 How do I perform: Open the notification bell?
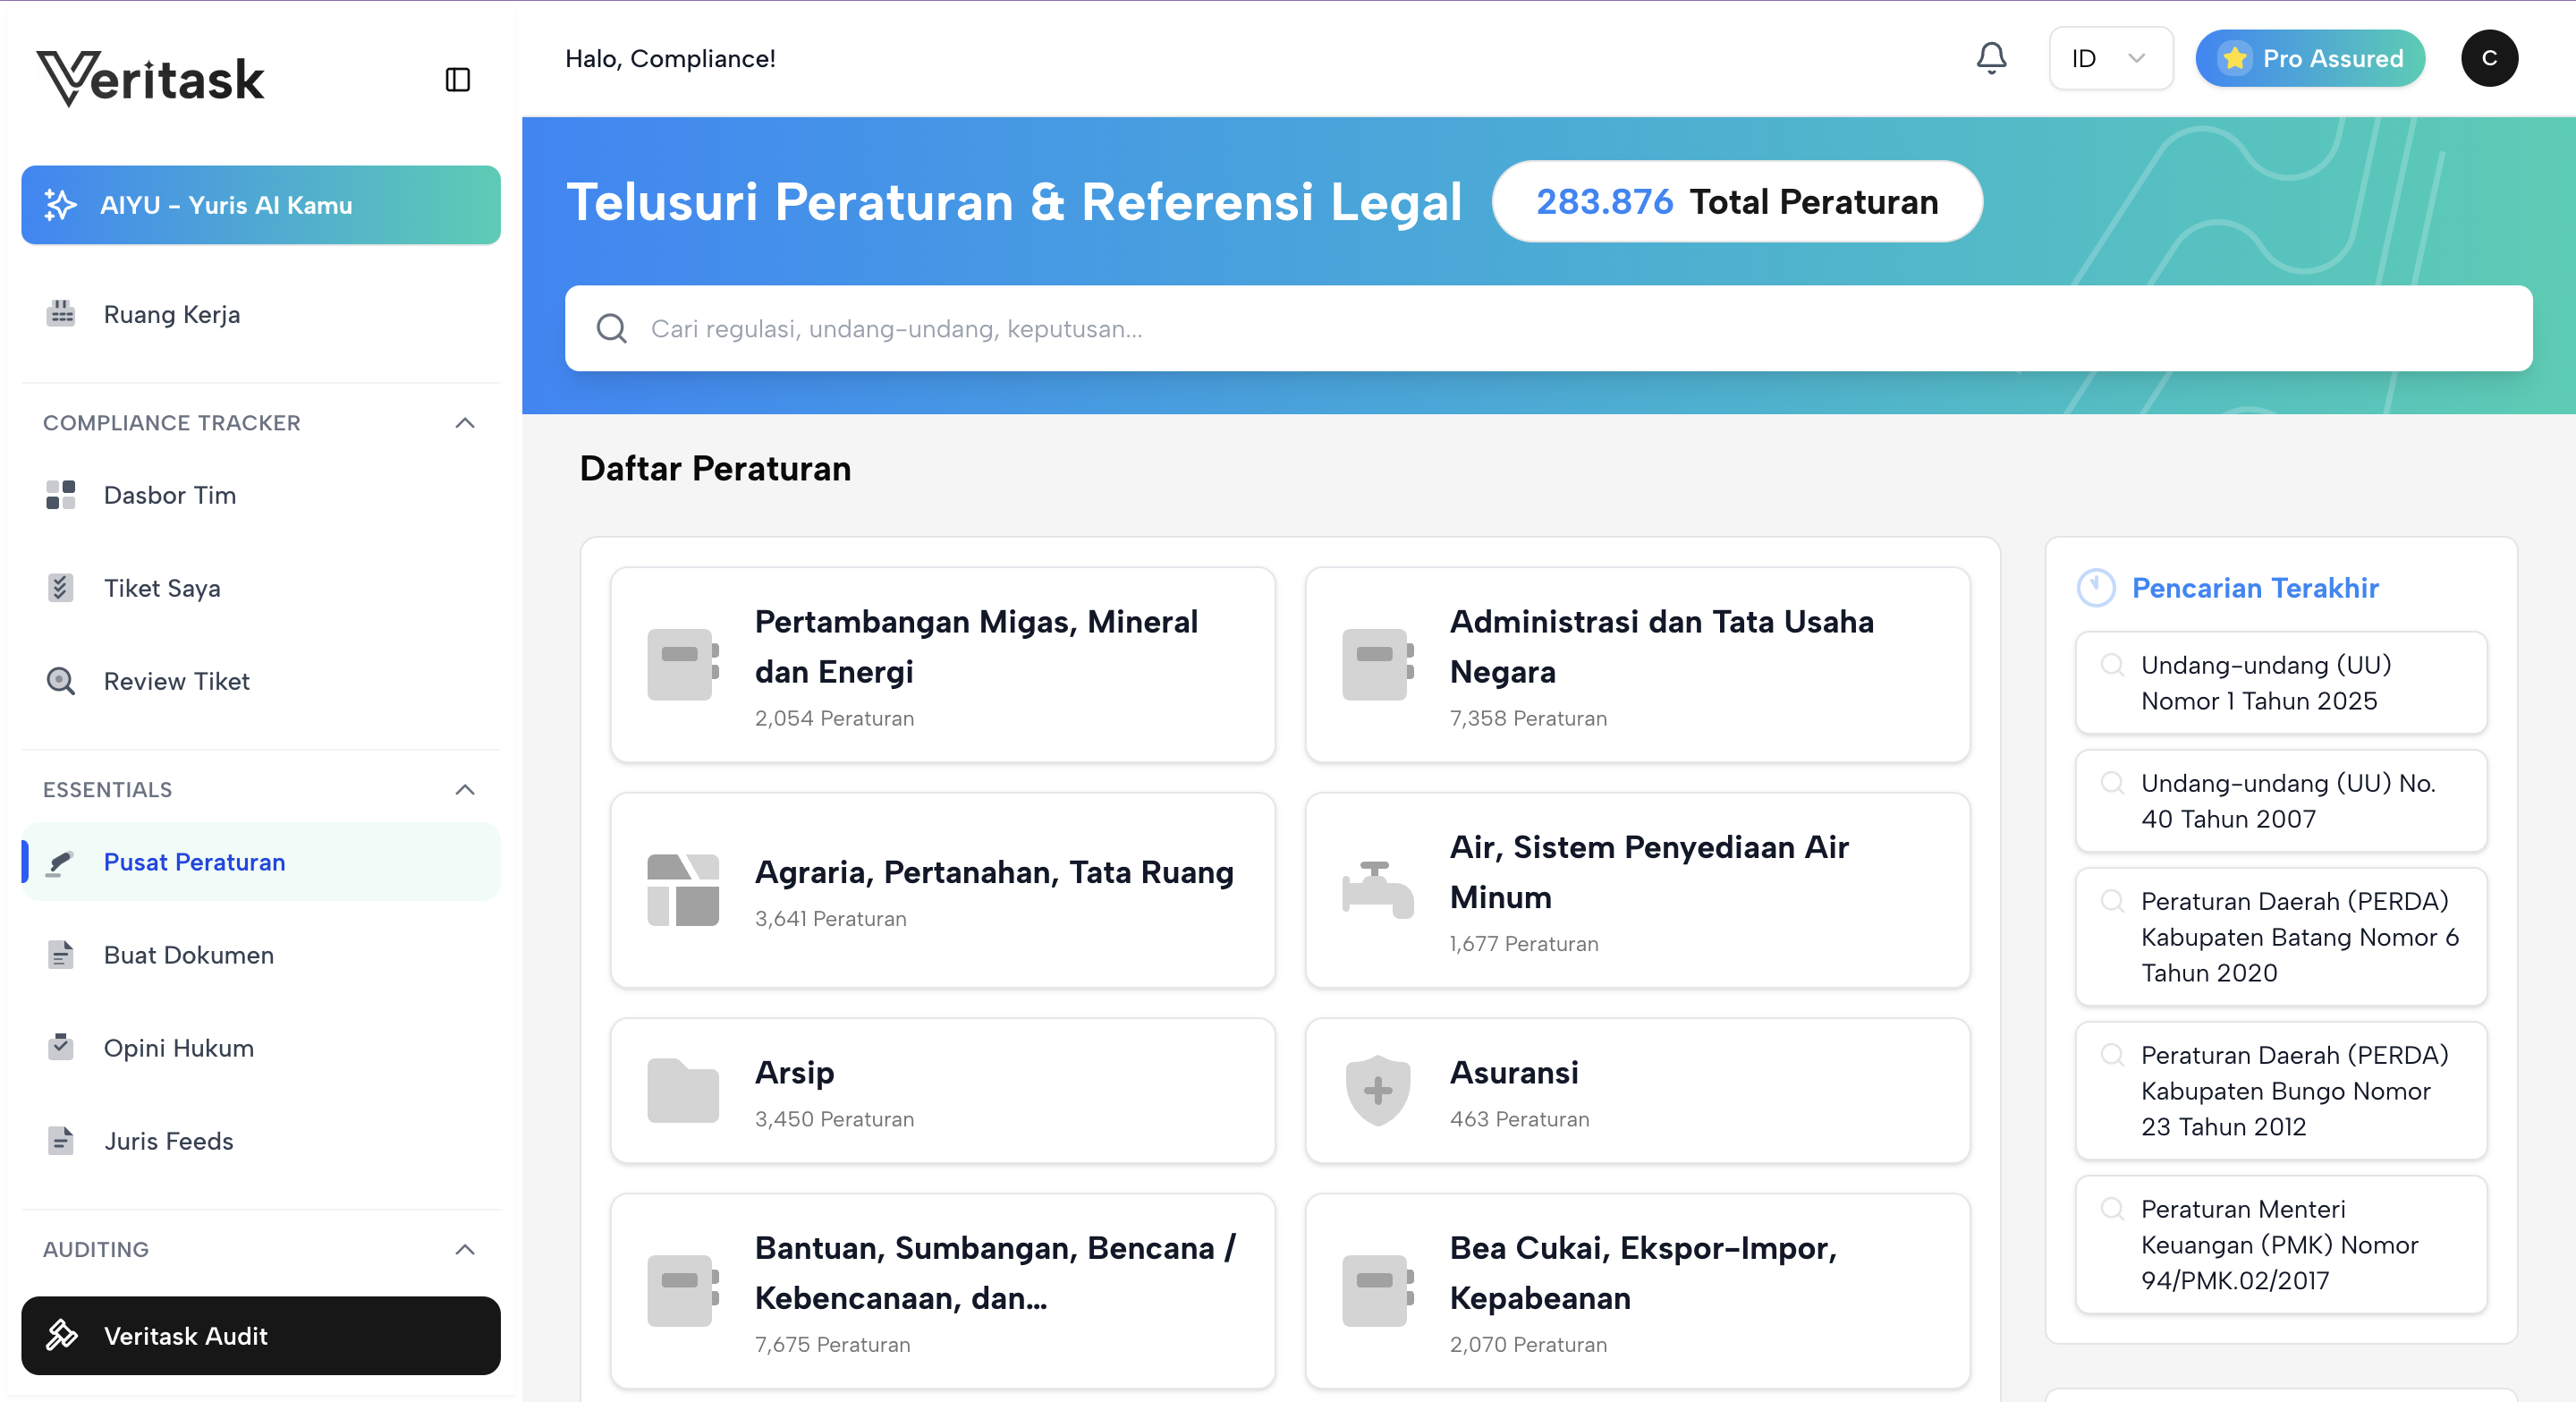click(1991, 58)
